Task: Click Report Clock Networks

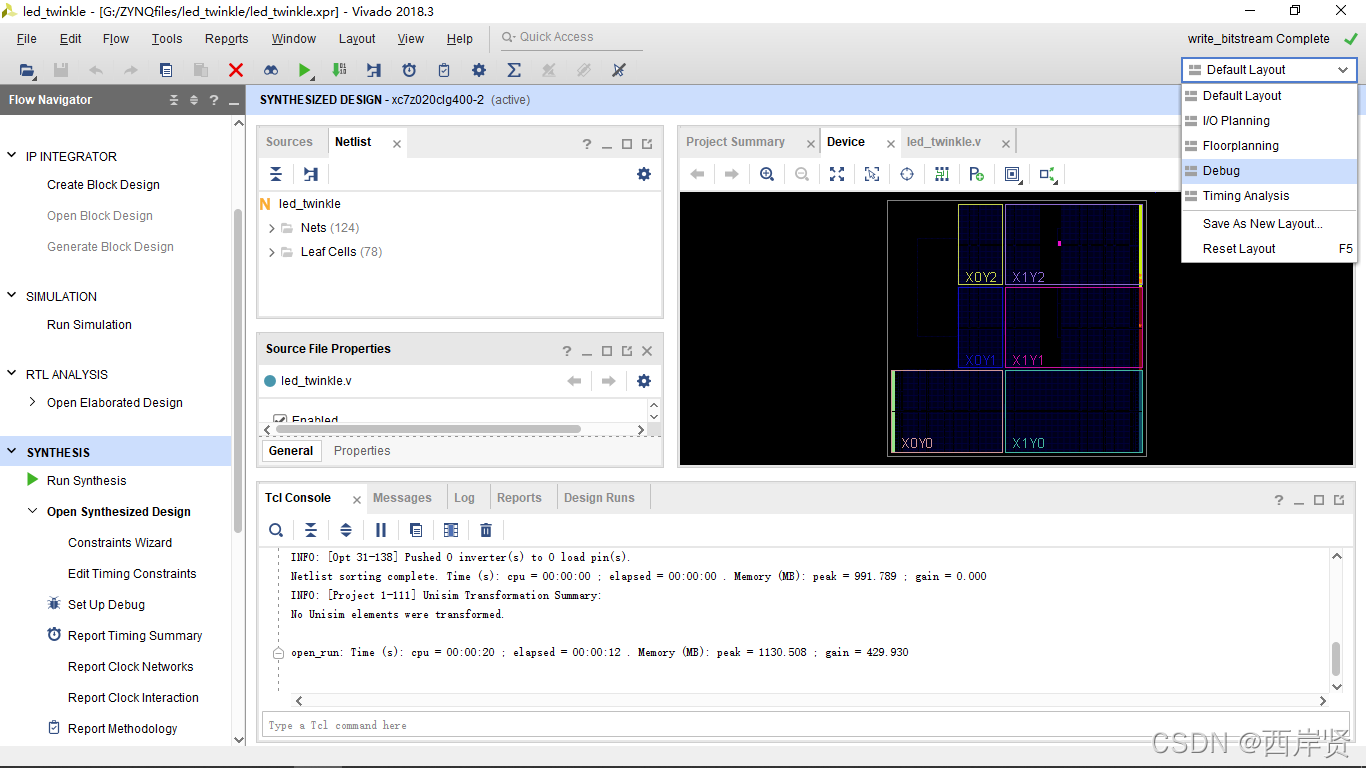Action: click(x=131, y=667)
